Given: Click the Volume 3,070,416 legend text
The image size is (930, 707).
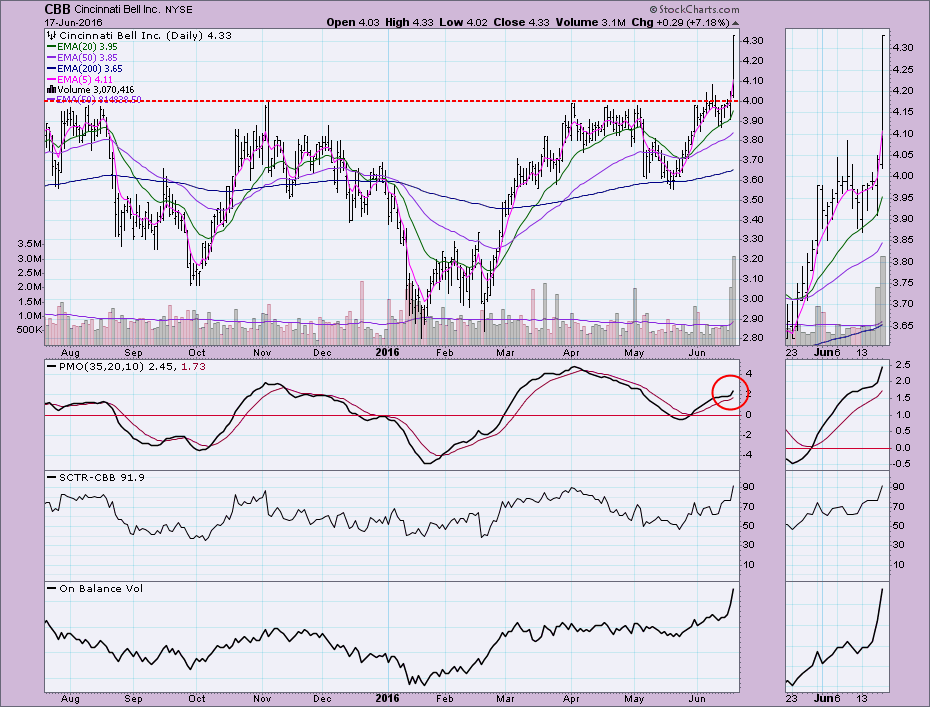Looking at the screenshot, I should click(x=102, y=88).
